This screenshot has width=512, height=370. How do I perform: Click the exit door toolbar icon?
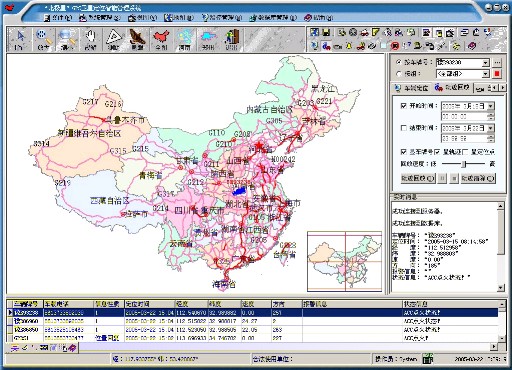pos(232,39)
